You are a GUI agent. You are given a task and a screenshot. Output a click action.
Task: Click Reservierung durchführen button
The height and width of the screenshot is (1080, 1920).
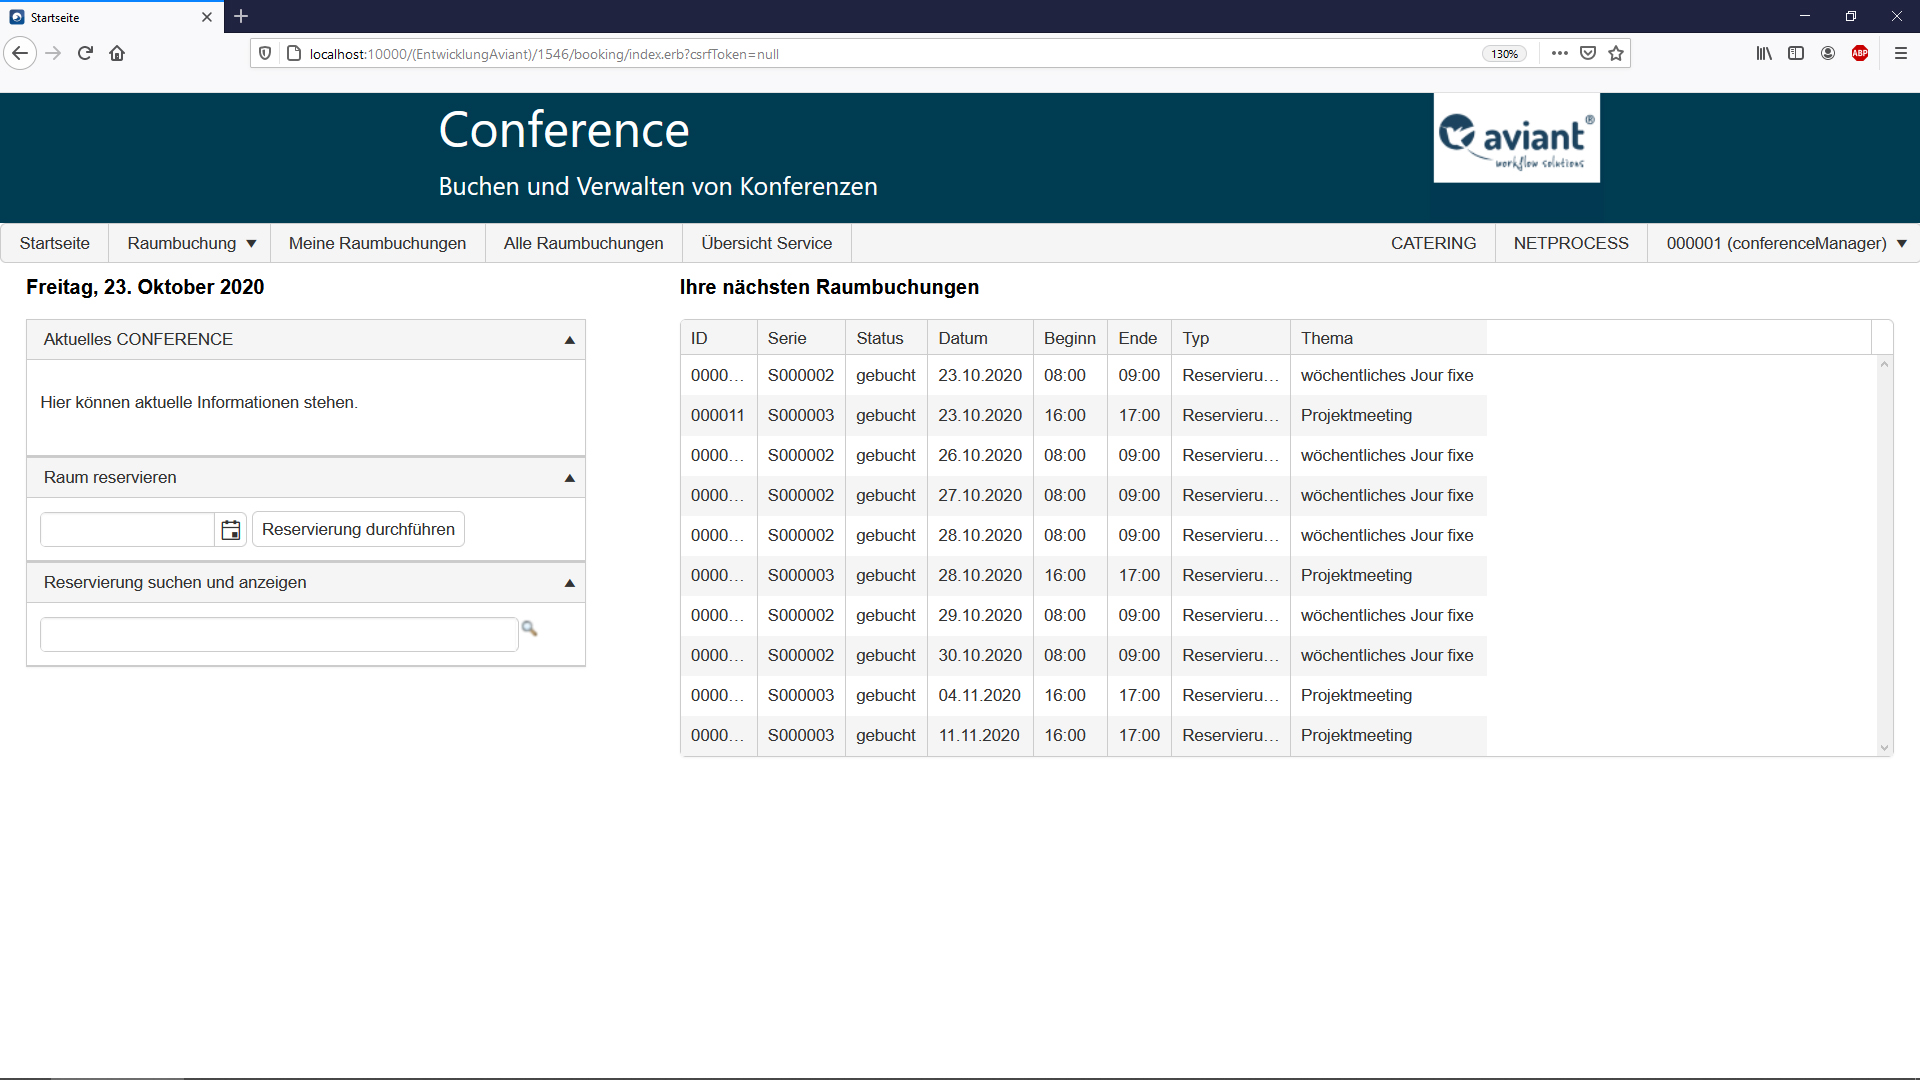pos(358,529)
